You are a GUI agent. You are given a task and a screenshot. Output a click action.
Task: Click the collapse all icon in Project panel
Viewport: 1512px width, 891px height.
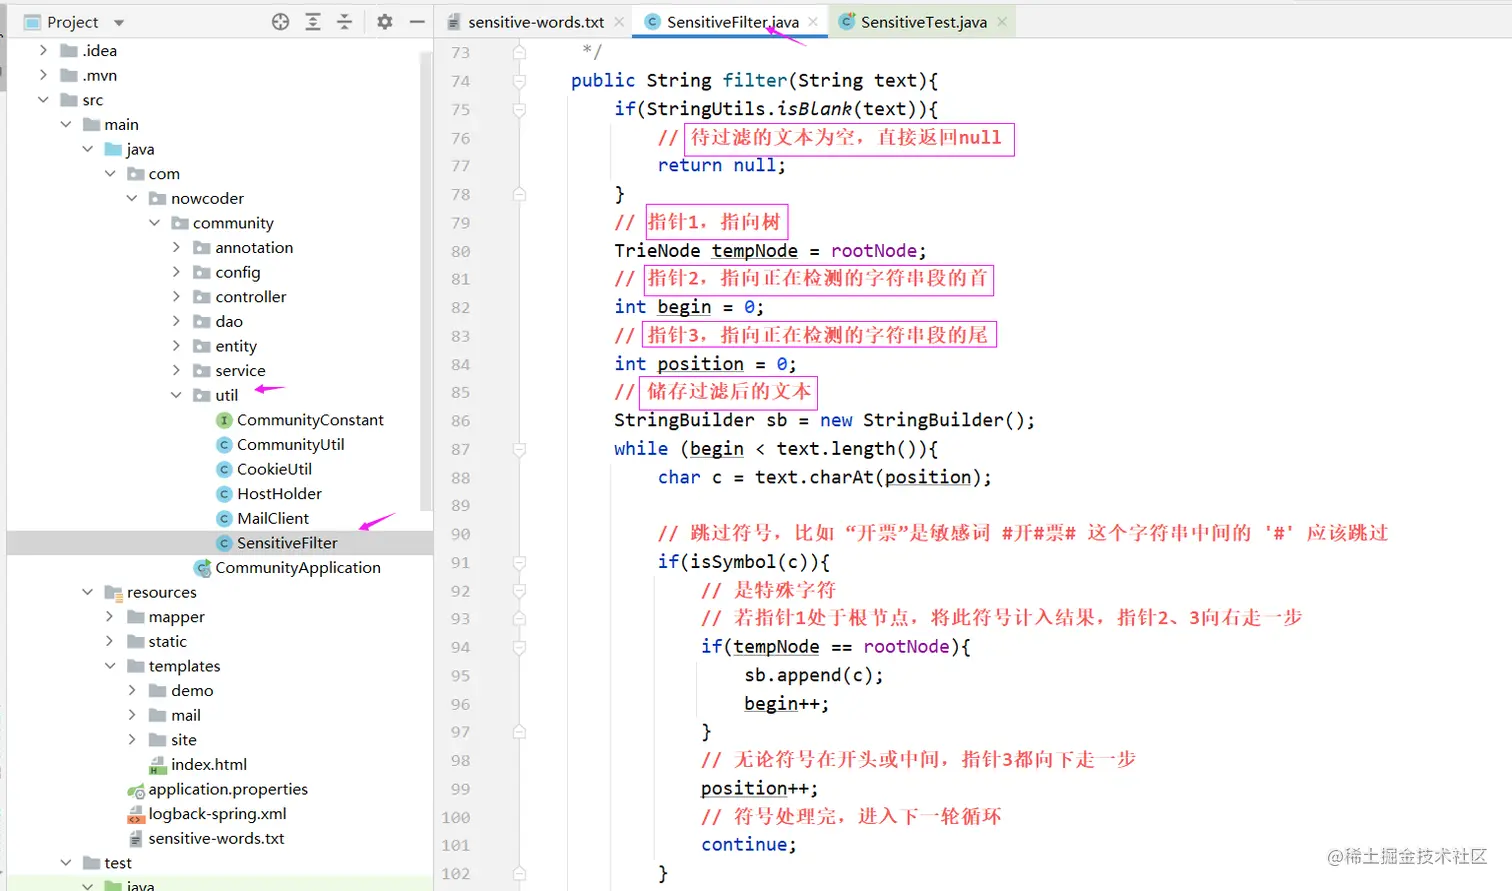pos(345,22)
